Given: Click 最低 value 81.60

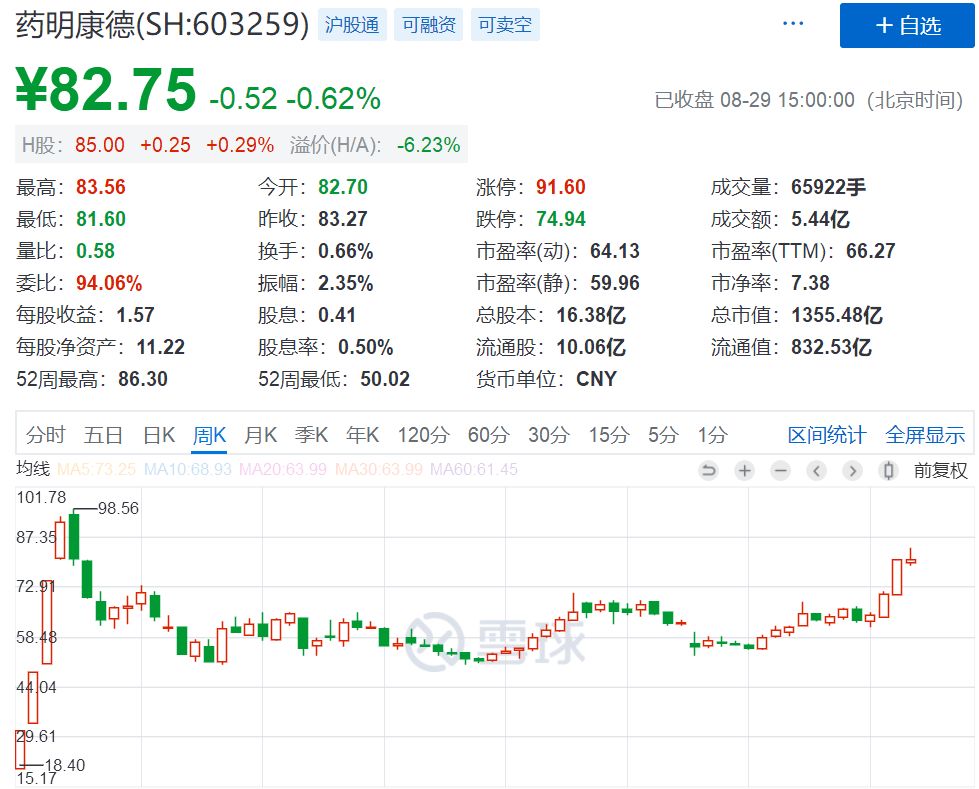Looking at the screenshot, I should [x=101, y=219].
